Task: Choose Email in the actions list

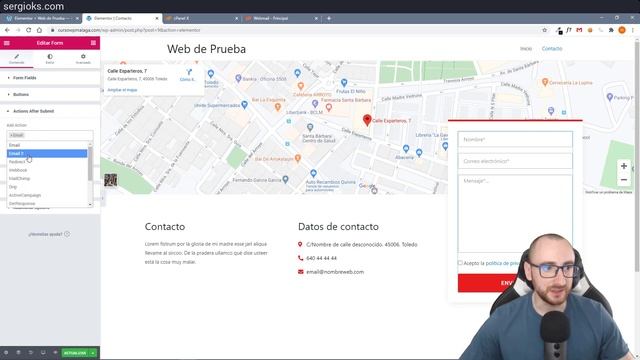Action: [x=47, y=145]
